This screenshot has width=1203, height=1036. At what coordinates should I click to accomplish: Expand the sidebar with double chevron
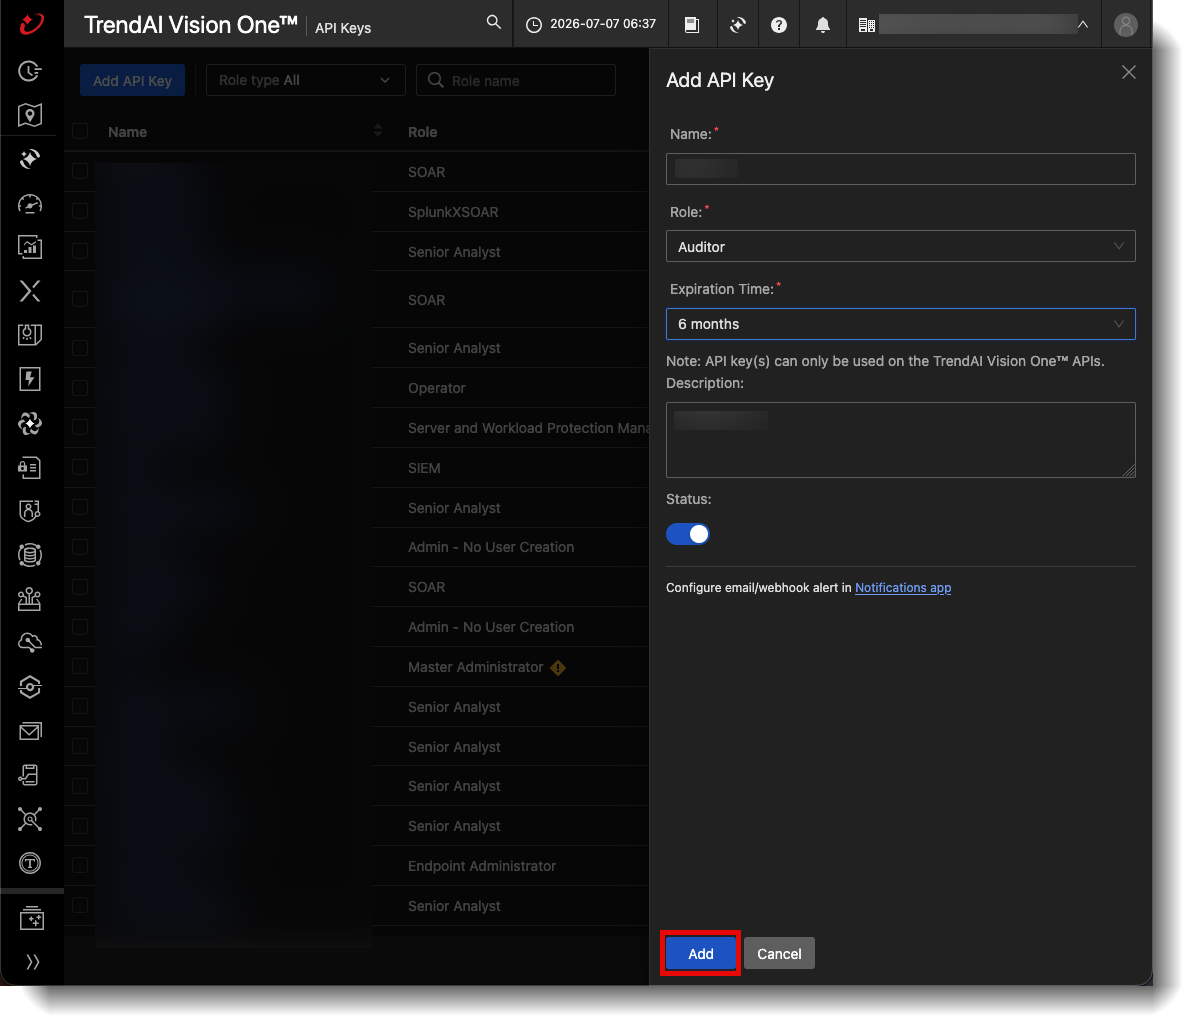[x=32, y=962]
